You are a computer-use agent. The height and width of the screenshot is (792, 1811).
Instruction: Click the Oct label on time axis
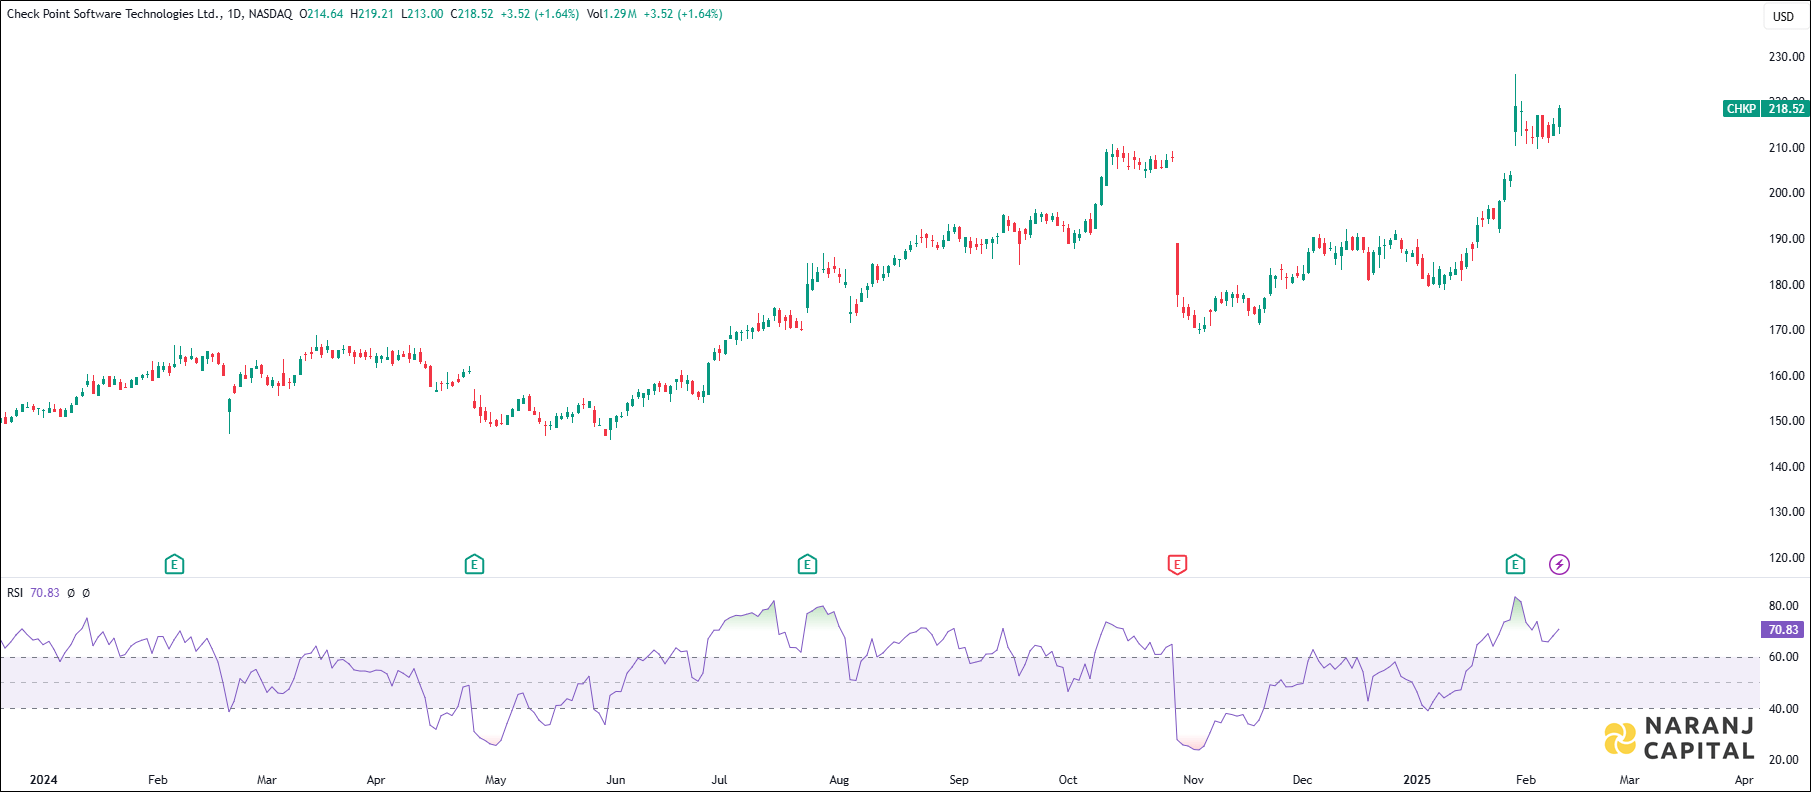1068,780
